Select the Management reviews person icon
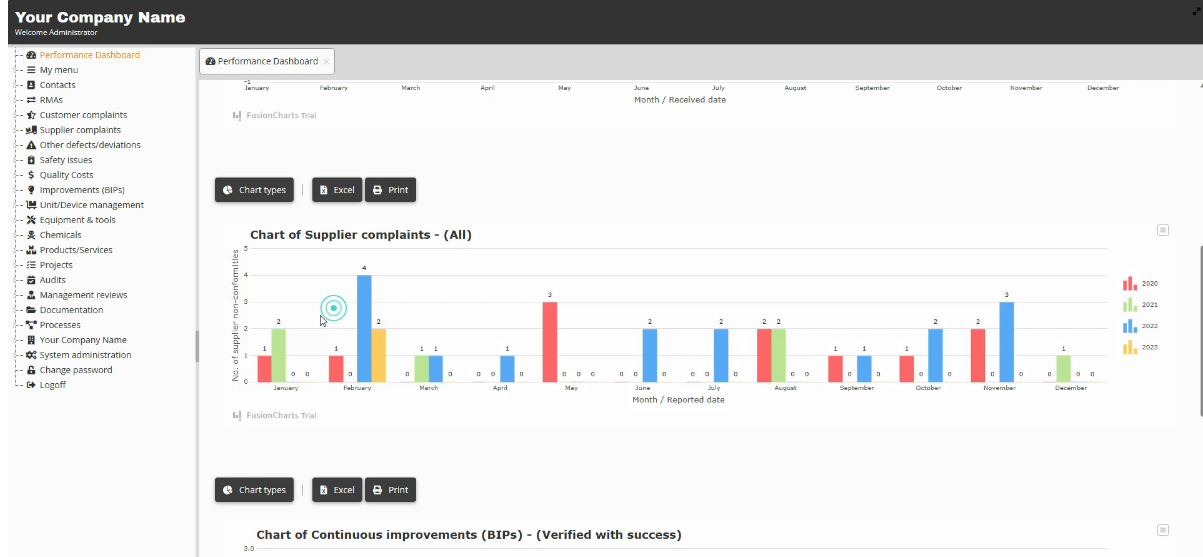 31,295
